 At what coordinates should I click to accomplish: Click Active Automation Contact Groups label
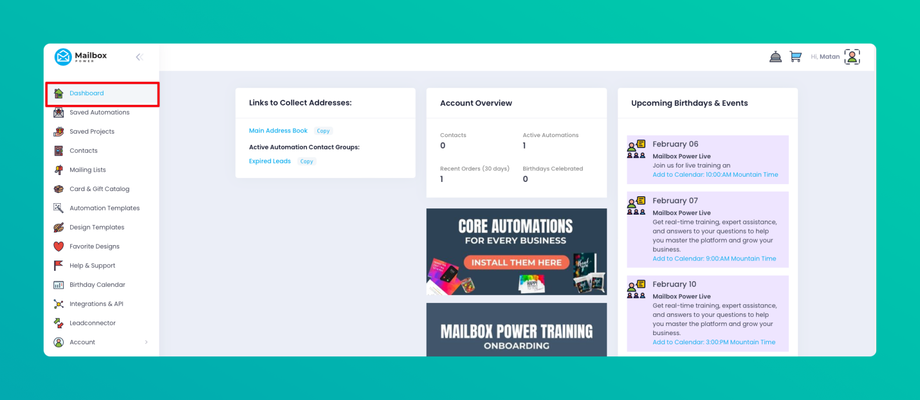(x=304, y=147)
